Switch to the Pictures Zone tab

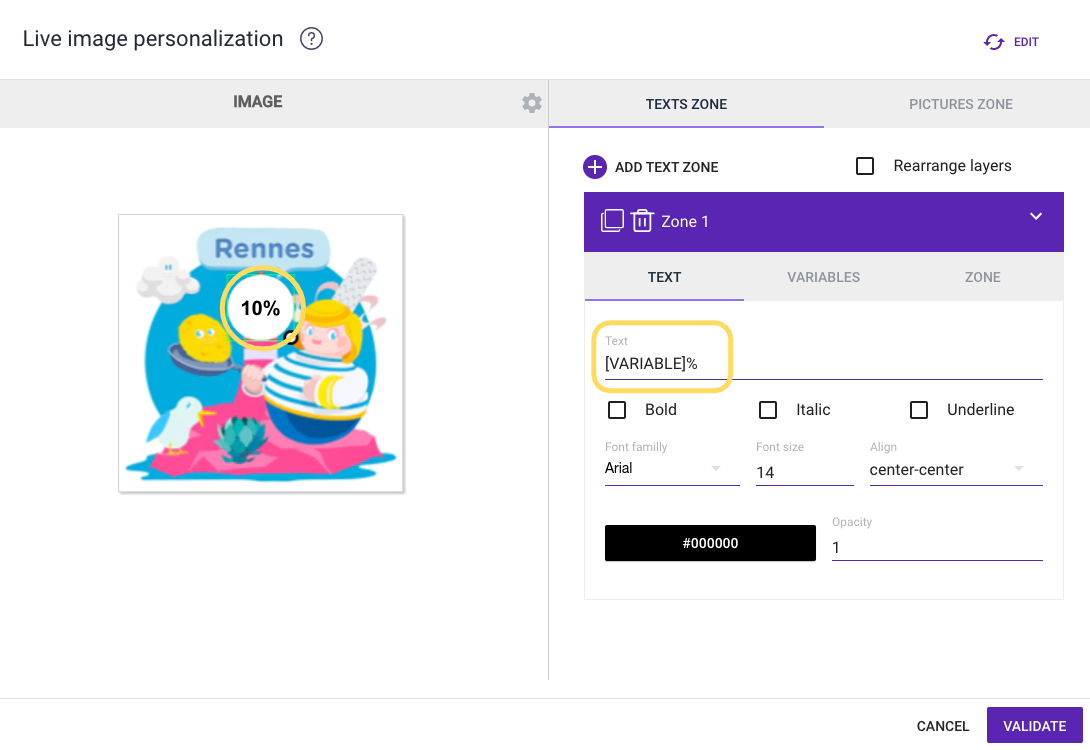(x=960, y=104)
